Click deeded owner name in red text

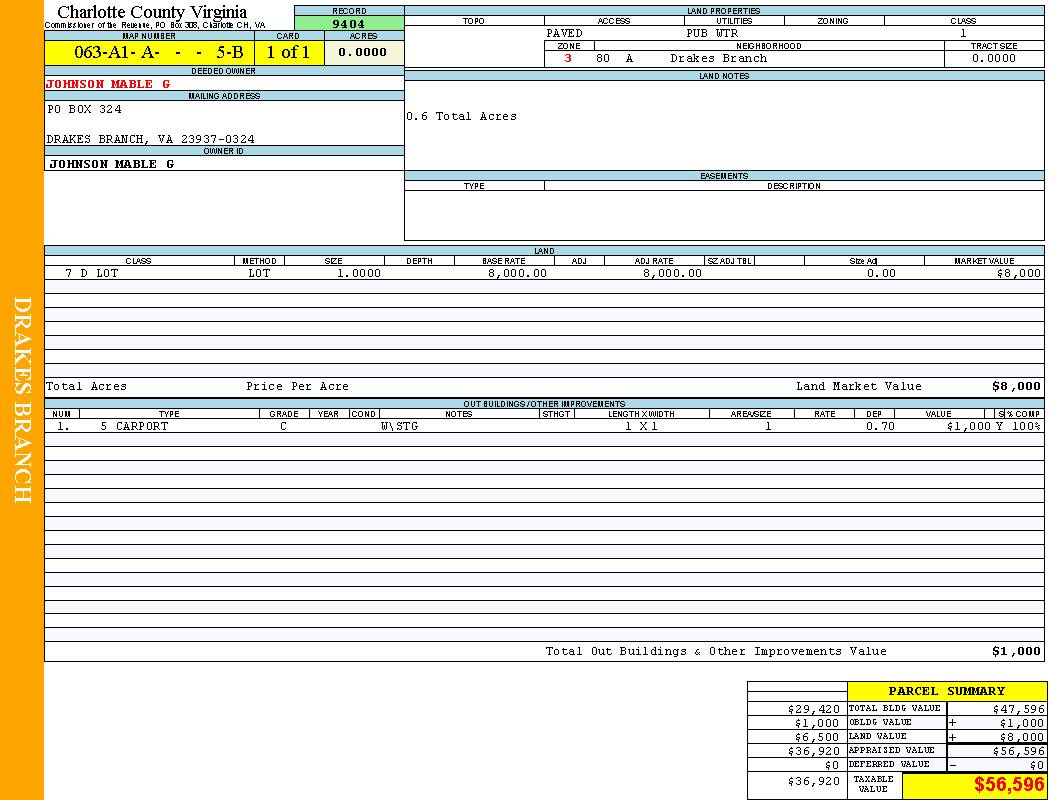100,84
